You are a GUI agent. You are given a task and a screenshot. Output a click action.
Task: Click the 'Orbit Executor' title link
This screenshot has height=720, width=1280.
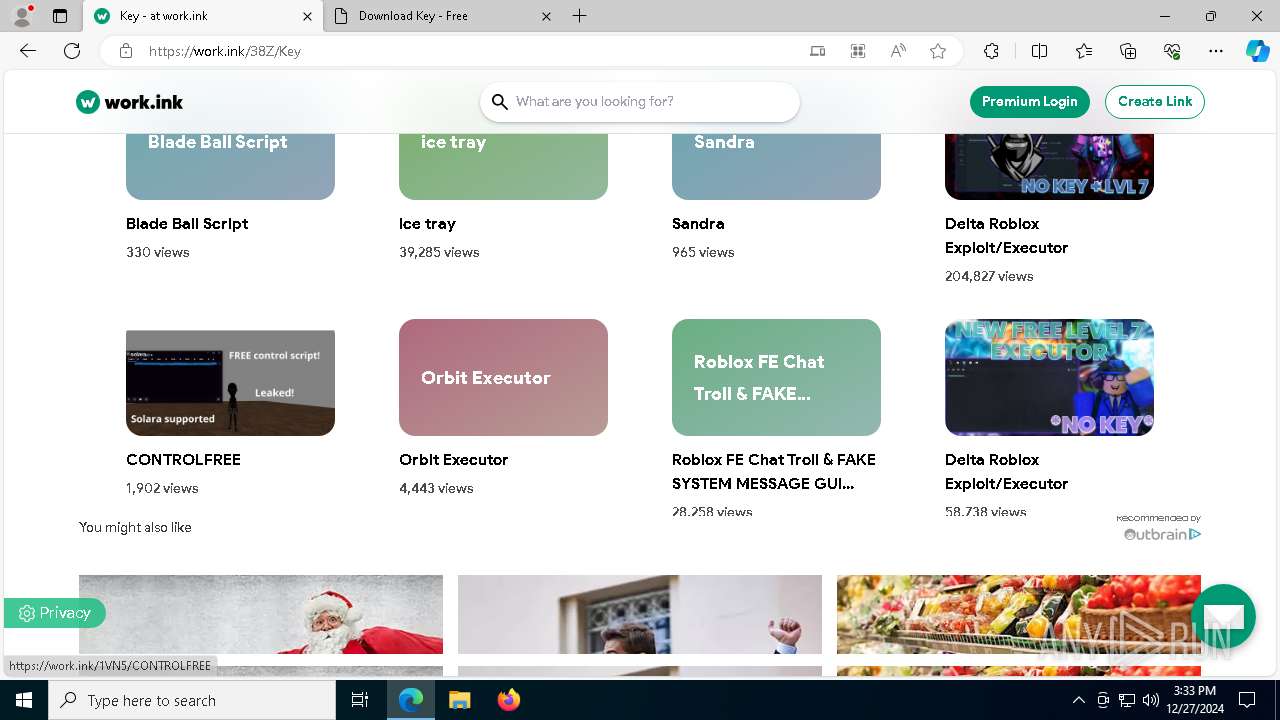(453, 460)
